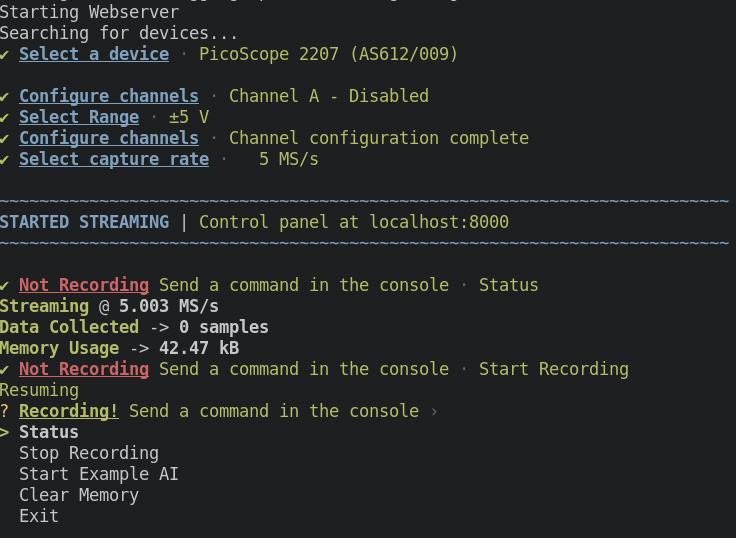Screen dimensions: 736x538
Task: Click the 'STARTED STREAMING' banner text
Action: (x=84, y=222)
